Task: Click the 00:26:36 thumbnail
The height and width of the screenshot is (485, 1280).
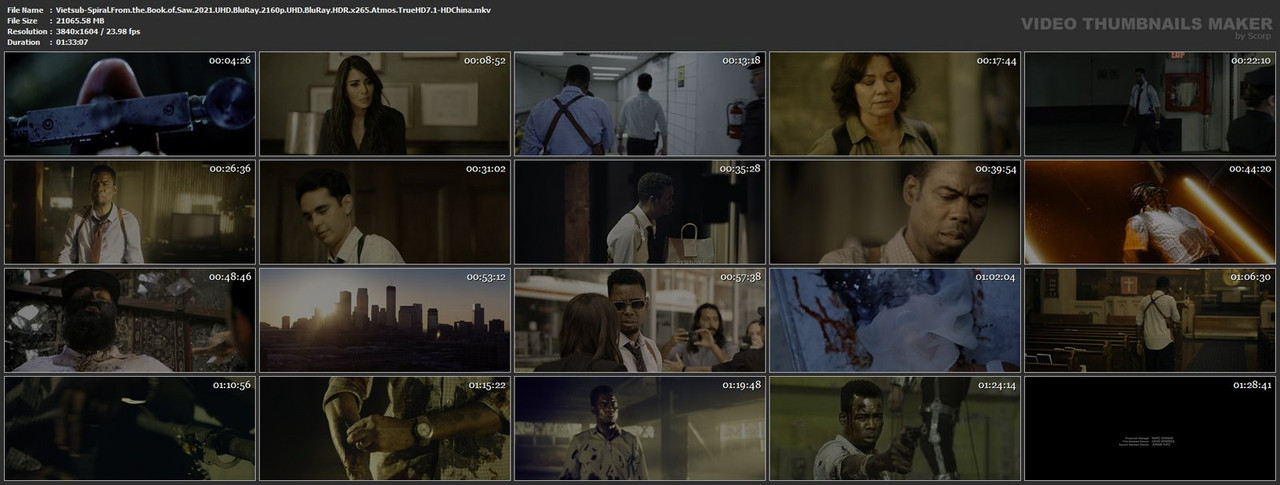Action: click(x=130, y=212)
